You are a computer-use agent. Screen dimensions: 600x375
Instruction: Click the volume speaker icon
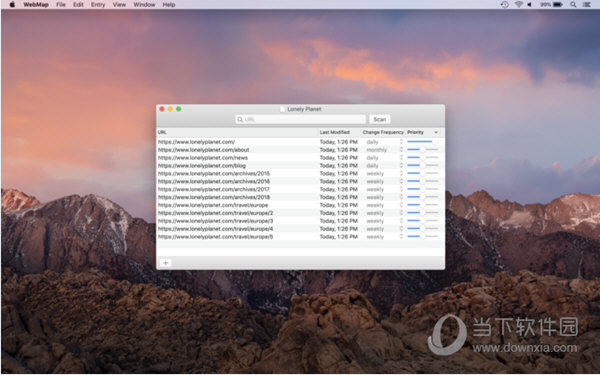(x=530, y=5)
